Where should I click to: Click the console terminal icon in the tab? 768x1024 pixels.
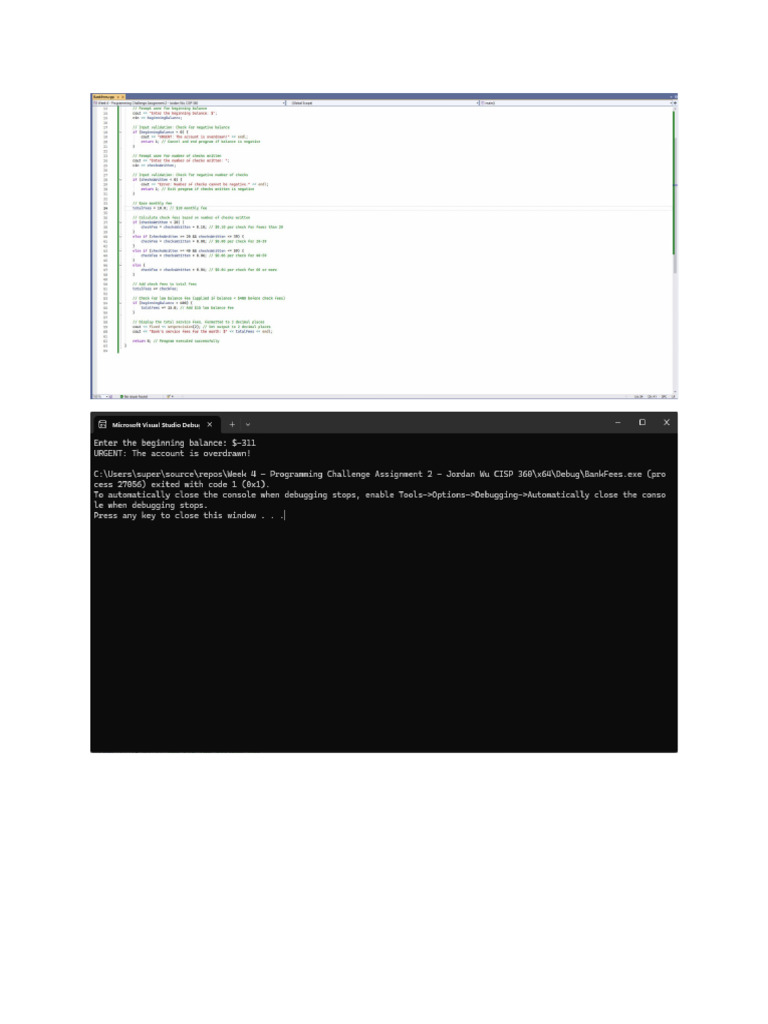pos(103,424)
